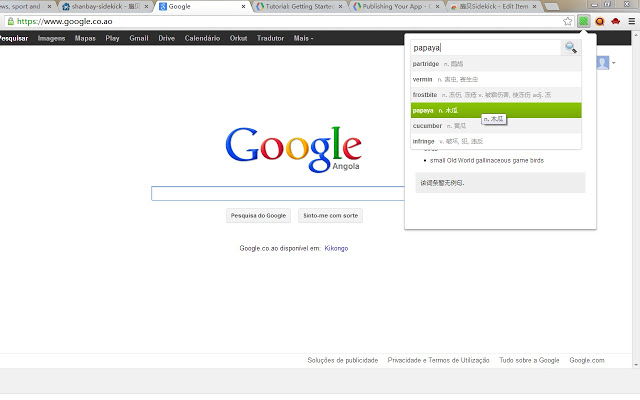Open Soluções de publicidade link
This screenshot has width=640, height=400.
[x=342, y=360]
